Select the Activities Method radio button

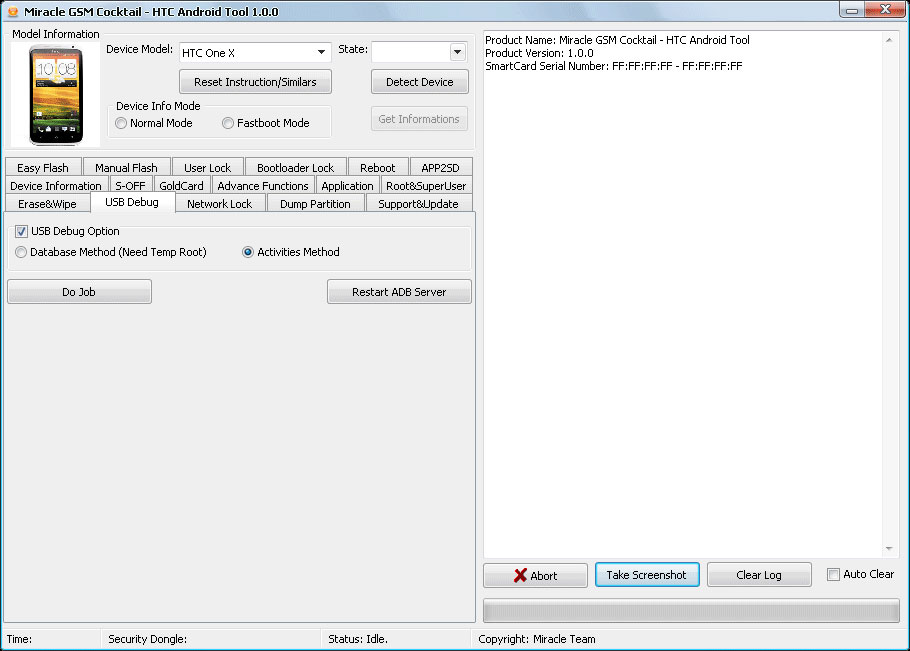coord(248,252)
